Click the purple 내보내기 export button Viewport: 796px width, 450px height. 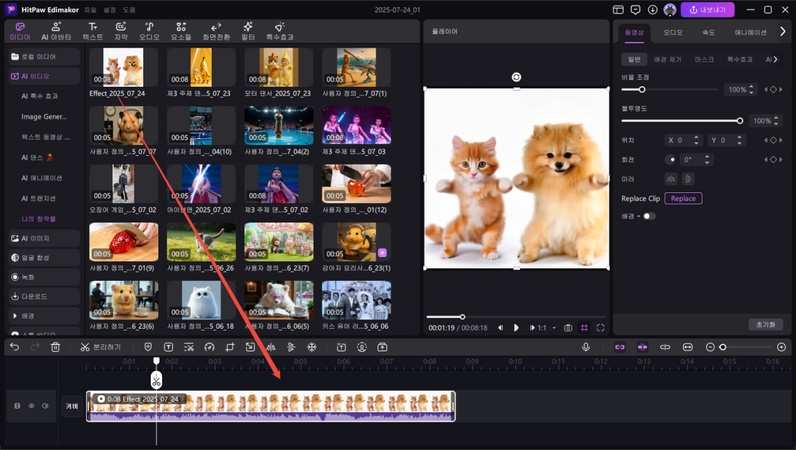click(x=707, y=10)
